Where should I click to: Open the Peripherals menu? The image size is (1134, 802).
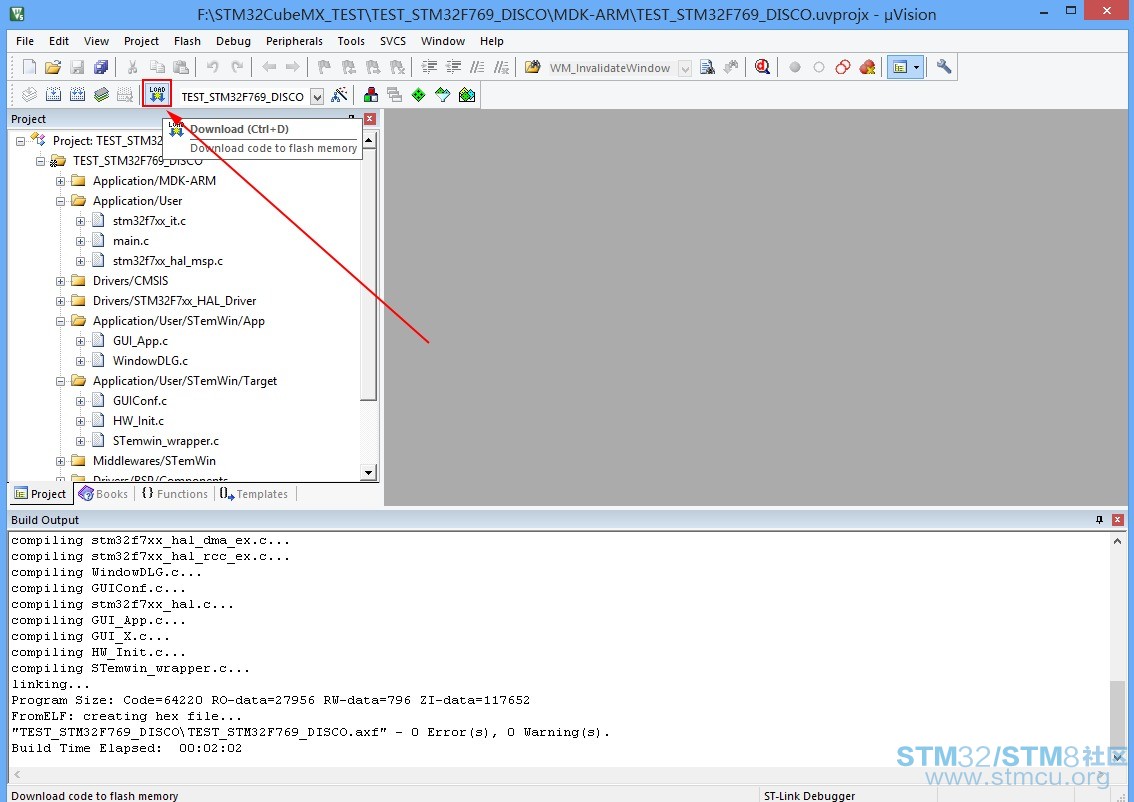[x=294, y=41]
